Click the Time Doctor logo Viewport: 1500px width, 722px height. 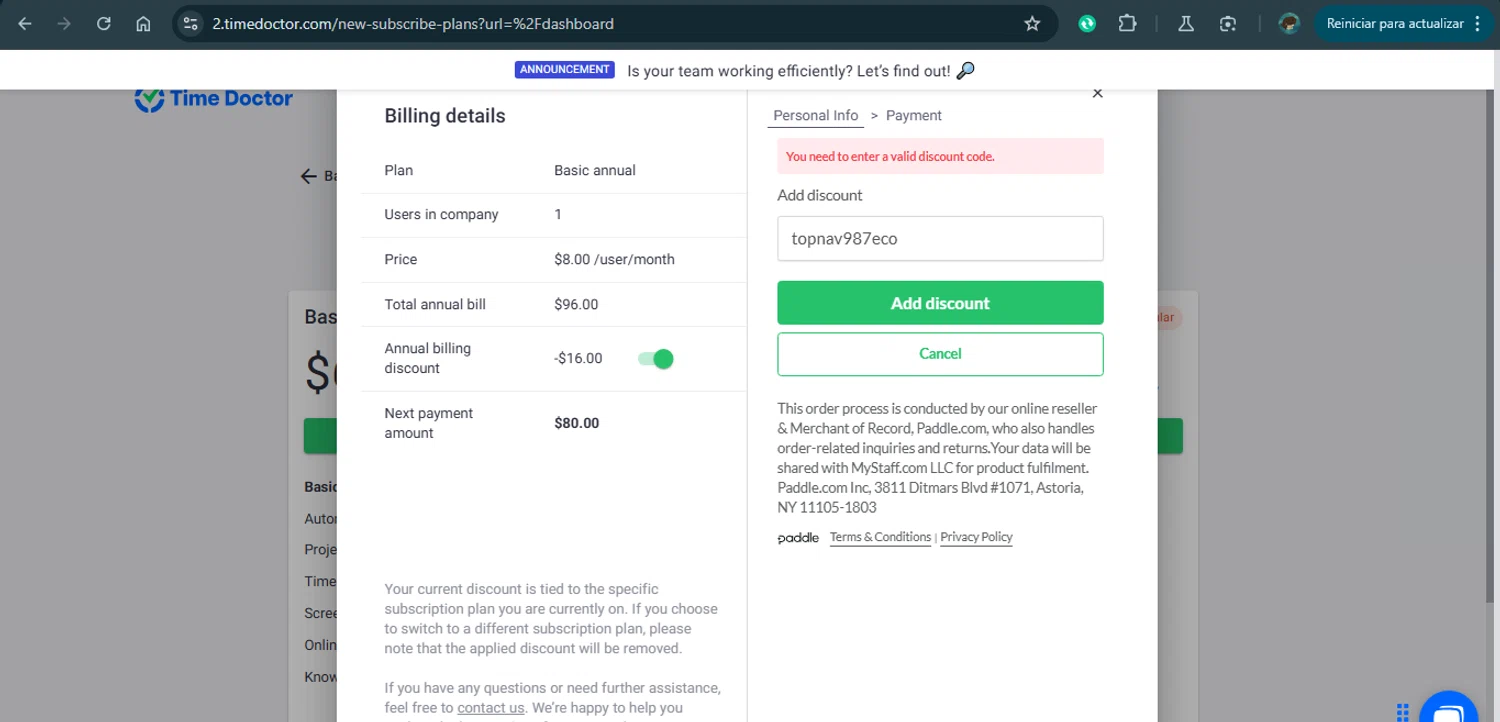(214, 98)
